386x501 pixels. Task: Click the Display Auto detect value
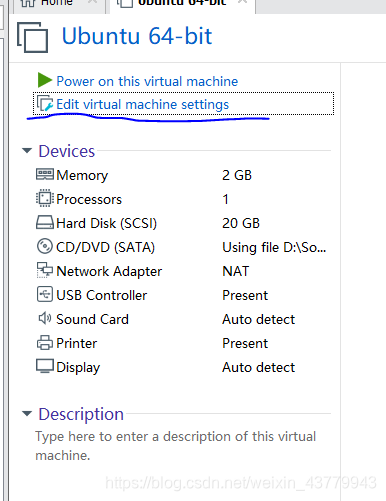[259, 367]
